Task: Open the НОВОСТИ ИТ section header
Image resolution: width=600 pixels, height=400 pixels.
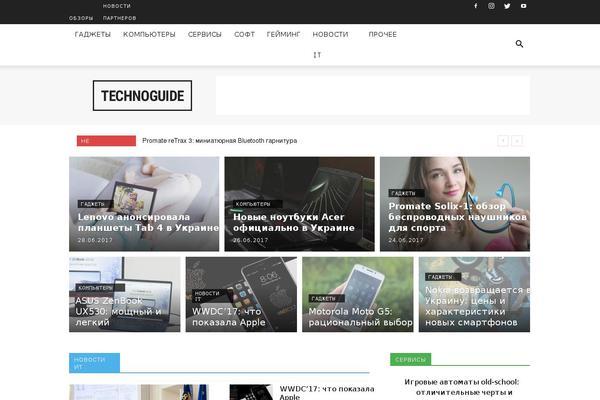Action: (x=95, y=363)
